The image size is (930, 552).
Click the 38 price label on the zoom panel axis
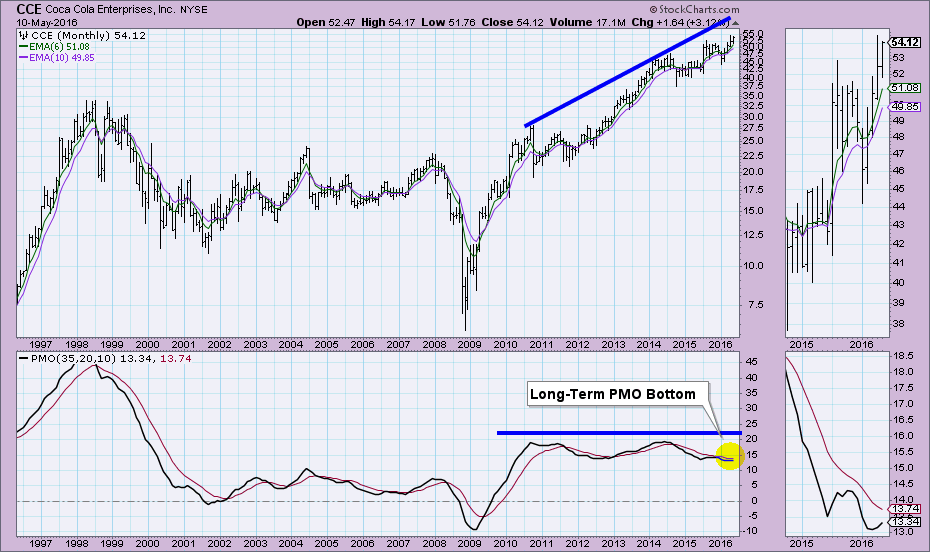(x=898, y=324)
